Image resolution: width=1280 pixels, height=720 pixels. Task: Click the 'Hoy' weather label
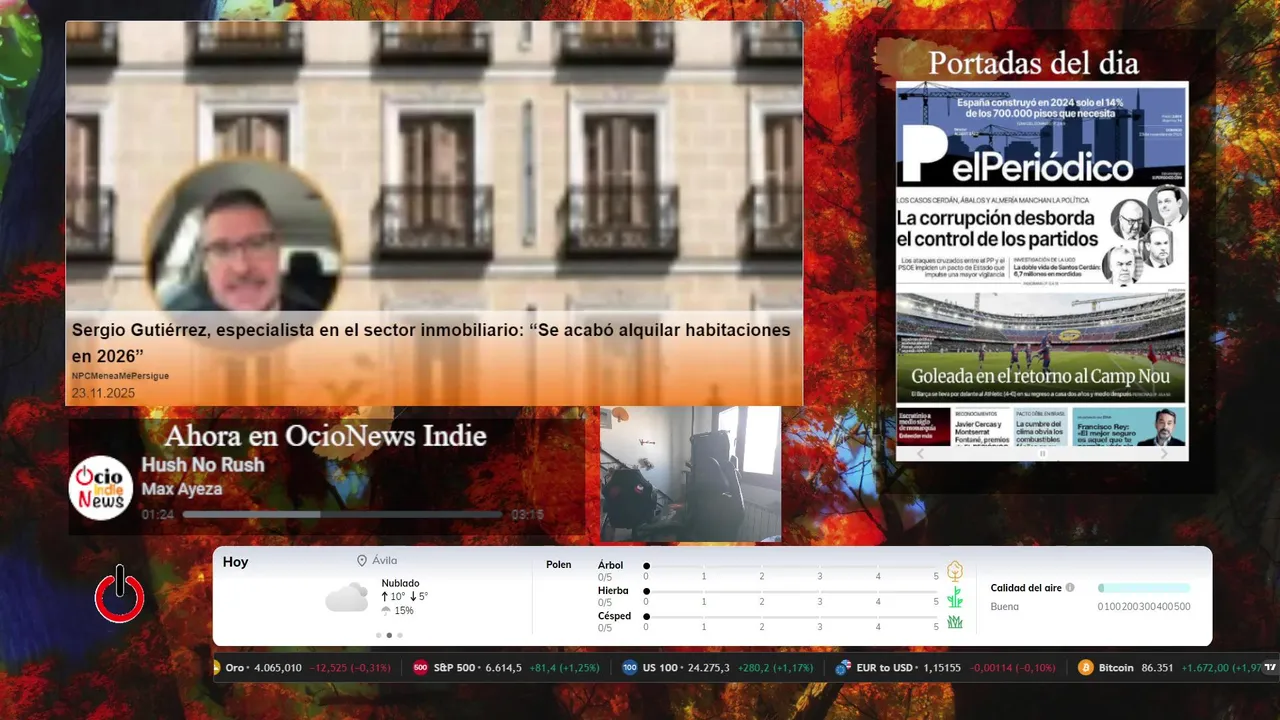pyautogui.click(x=235, y=562)
